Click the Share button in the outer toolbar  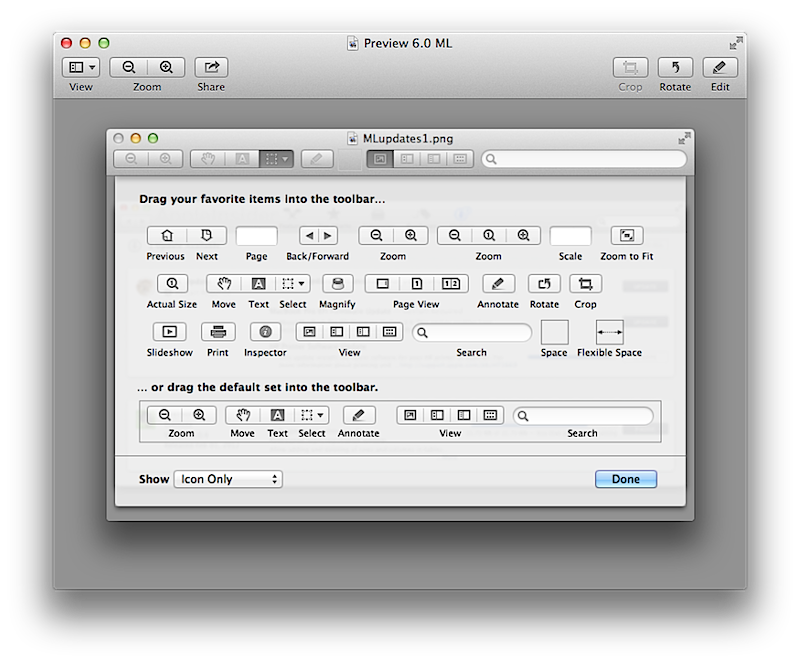[211, 68]
